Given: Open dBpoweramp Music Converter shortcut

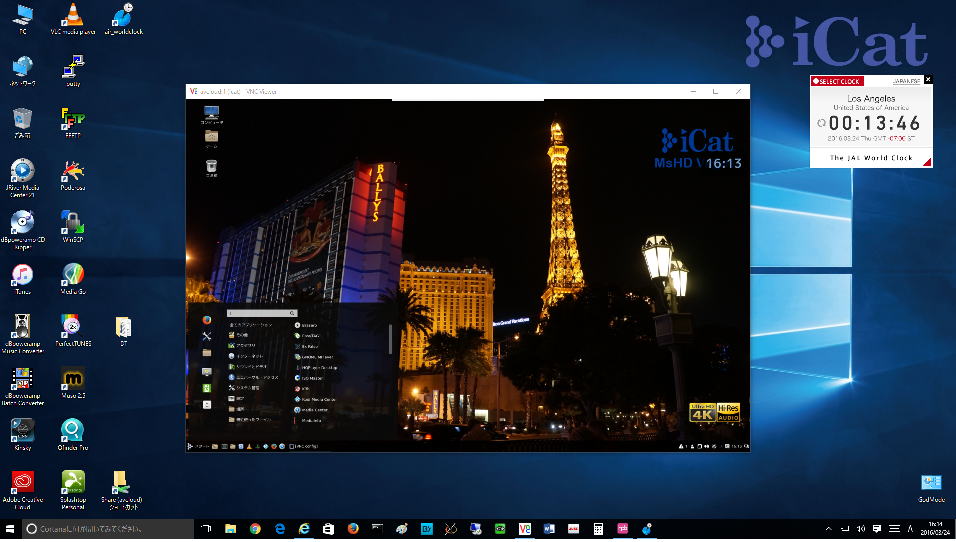Looking at the screenshot, I should 23,333.
